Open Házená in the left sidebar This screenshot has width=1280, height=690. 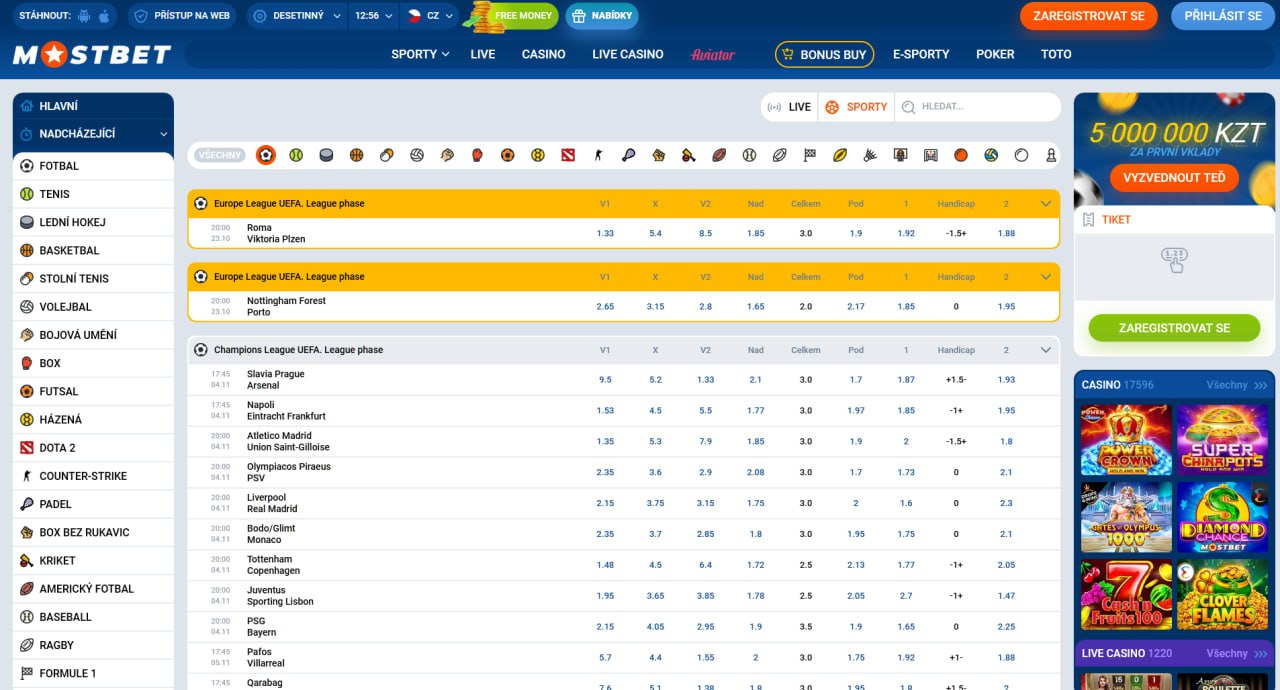point(93,419)
